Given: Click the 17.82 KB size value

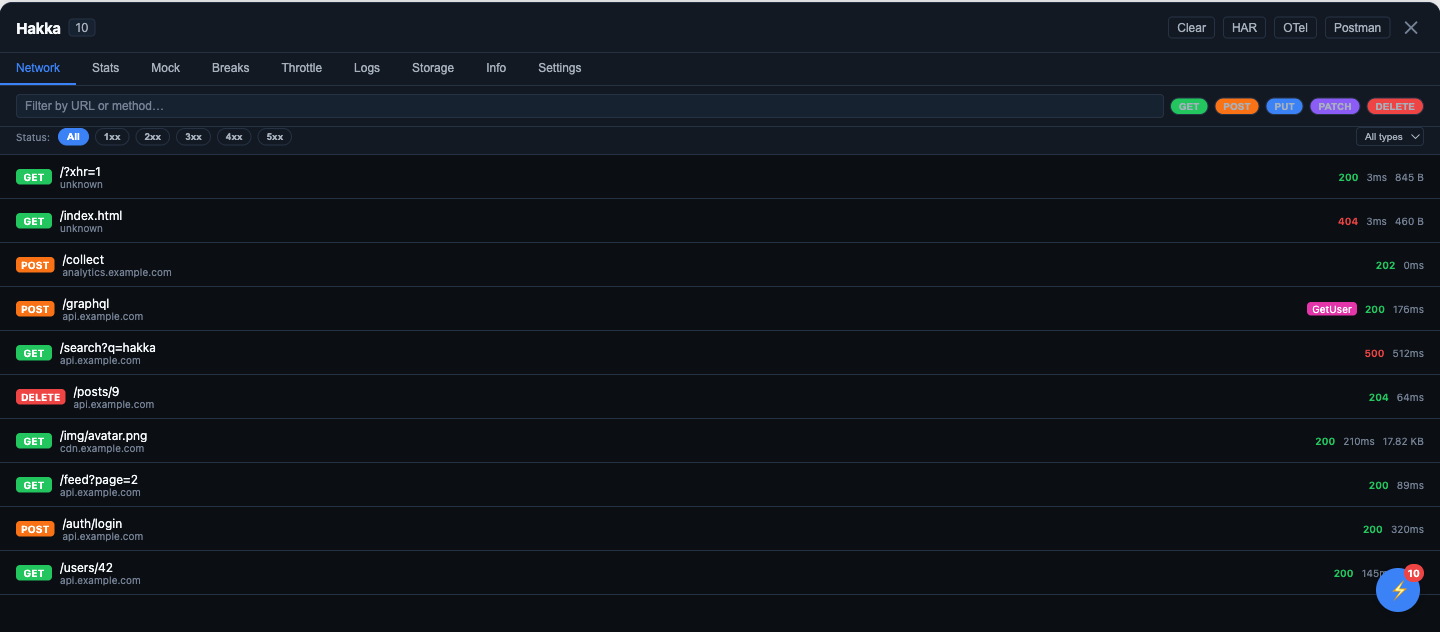Looking at the screenshot, I should pyautogui.click(x=1403, y=441).
